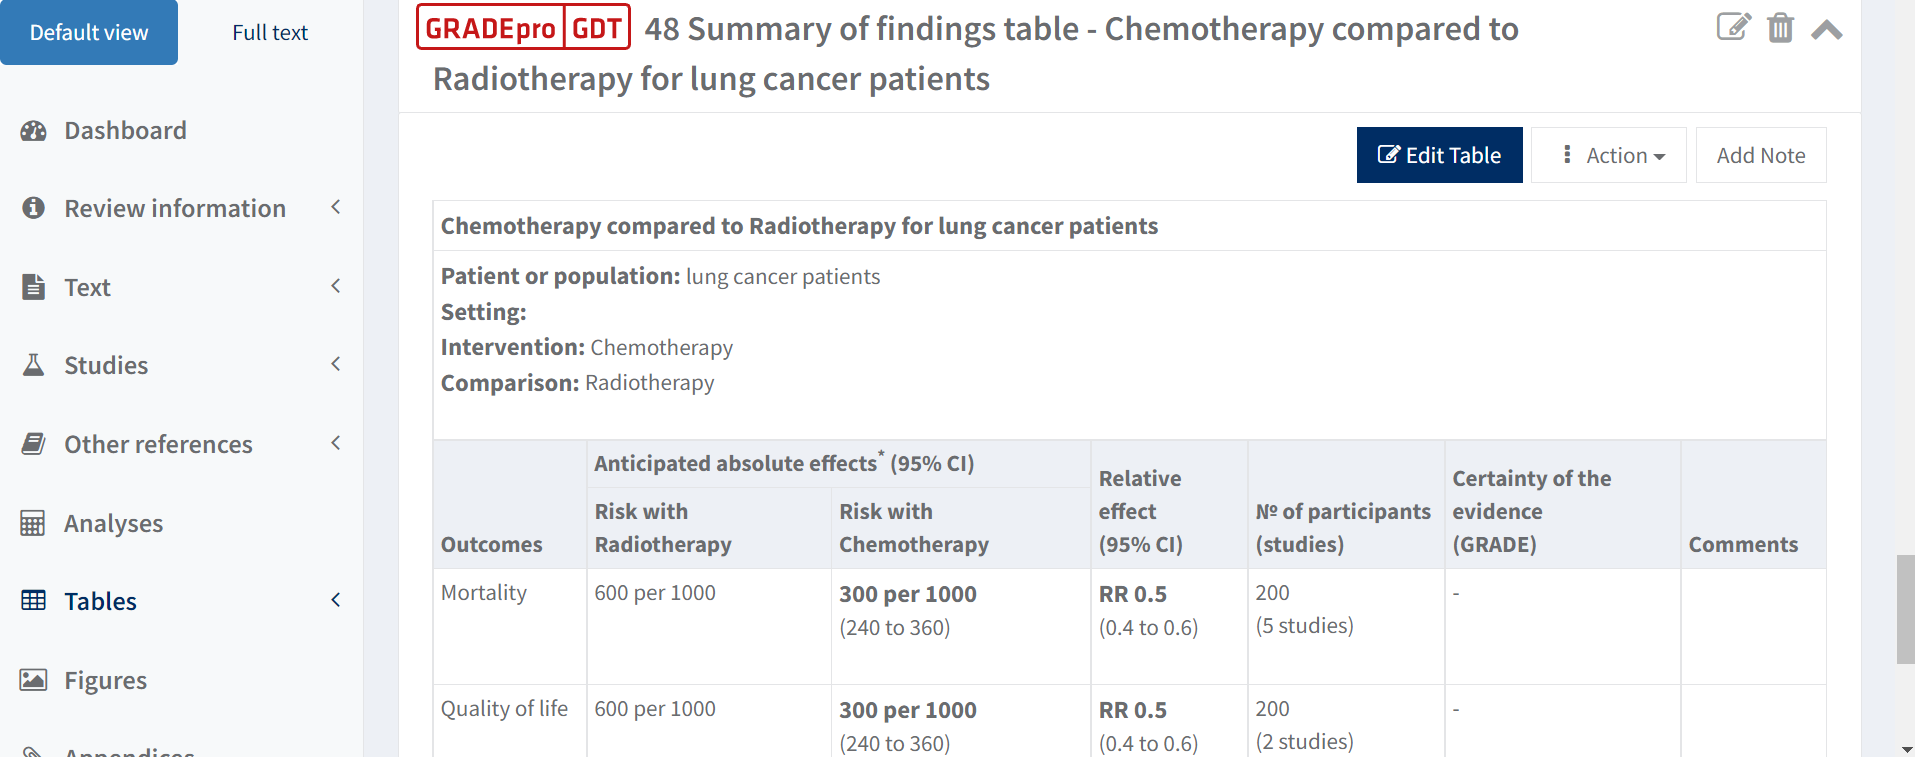Collapse the summary table with the chevron arrow
This screenshot has width=1915, height=757.
click(1827, 28)
